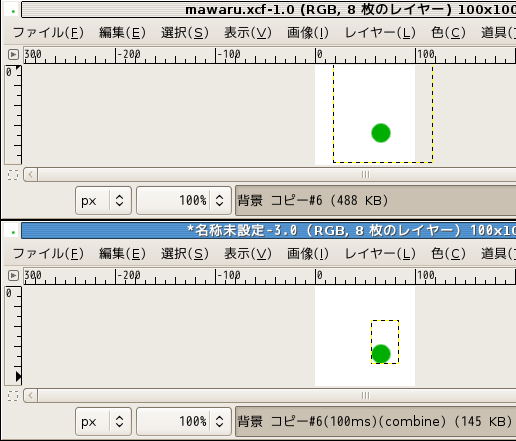
Task: Click the window icon of the mawaru.xcf title bar
Action: pos(13,11)
